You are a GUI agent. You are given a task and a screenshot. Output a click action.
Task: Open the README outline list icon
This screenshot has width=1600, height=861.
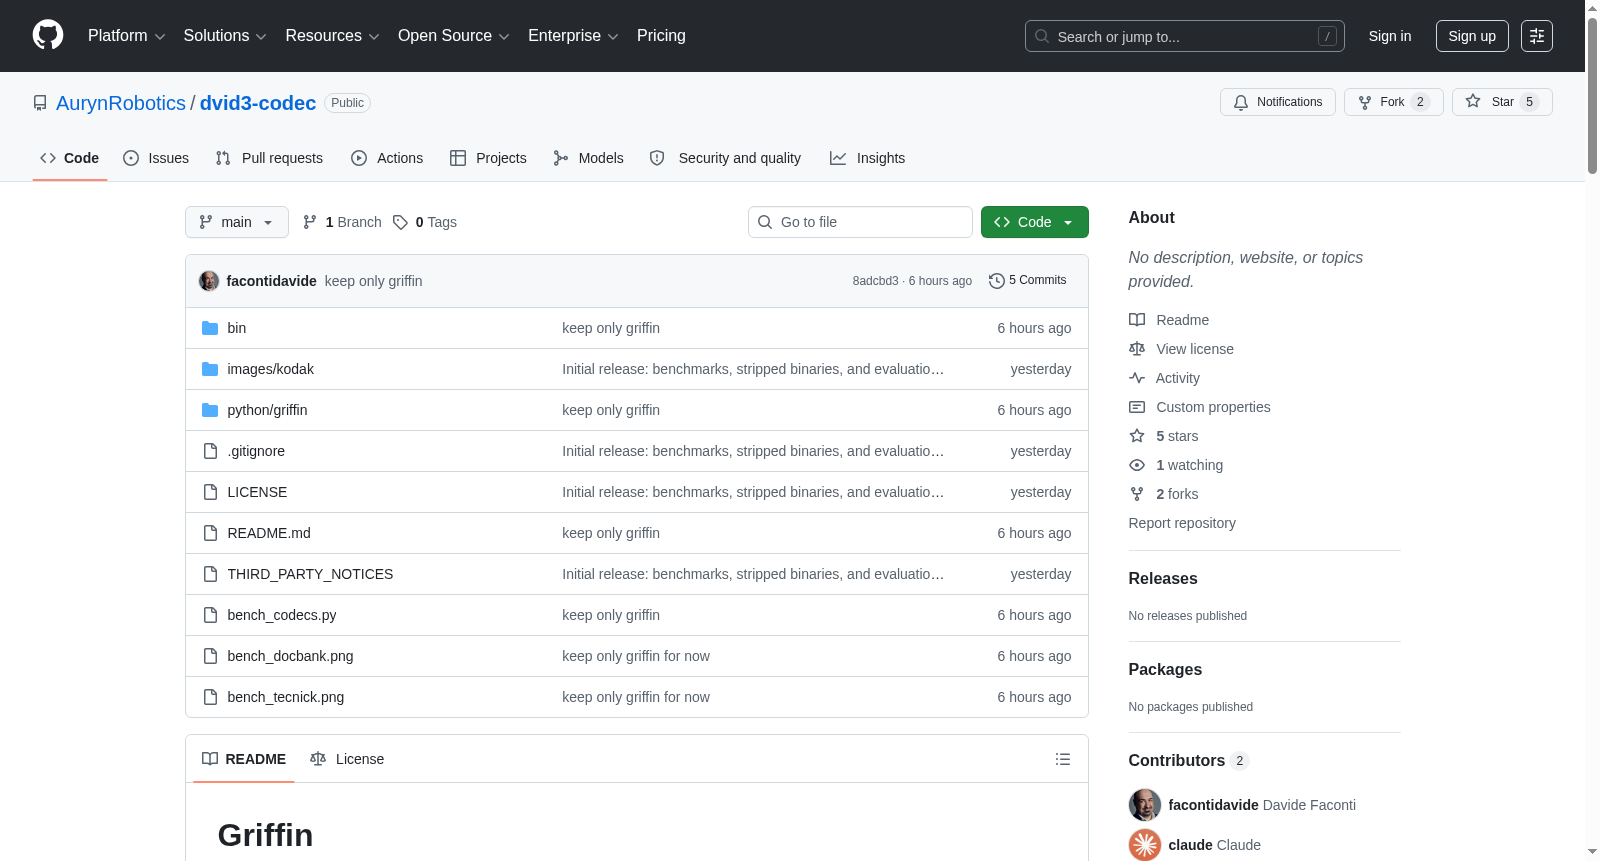coord(1063,759)
